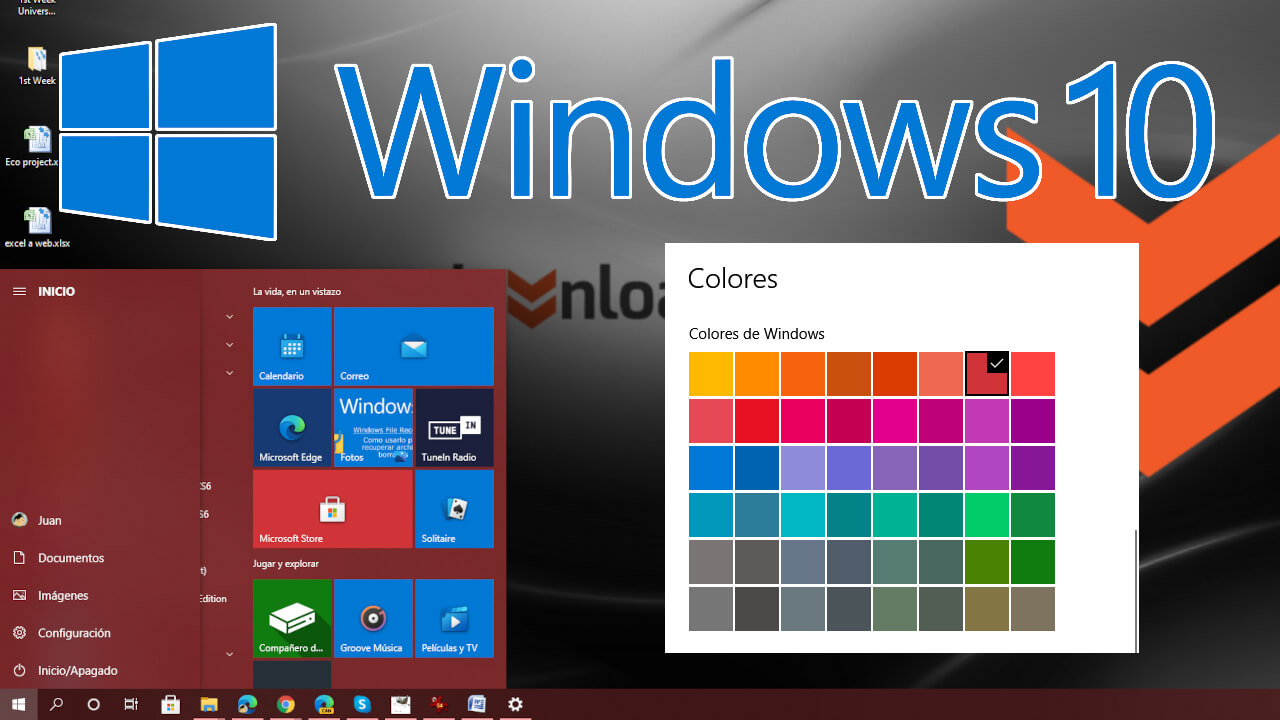Launch the TuneIn Radio tile
The image size is (1280, 720).
tap(454, 427)
